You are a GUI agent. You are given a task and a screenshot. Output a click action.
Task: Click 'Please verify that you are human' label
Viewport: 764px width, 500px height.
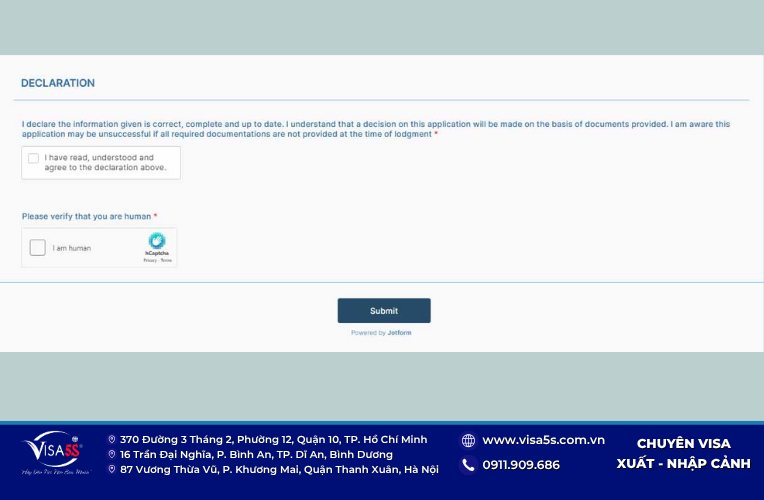(x=86, y=216)
